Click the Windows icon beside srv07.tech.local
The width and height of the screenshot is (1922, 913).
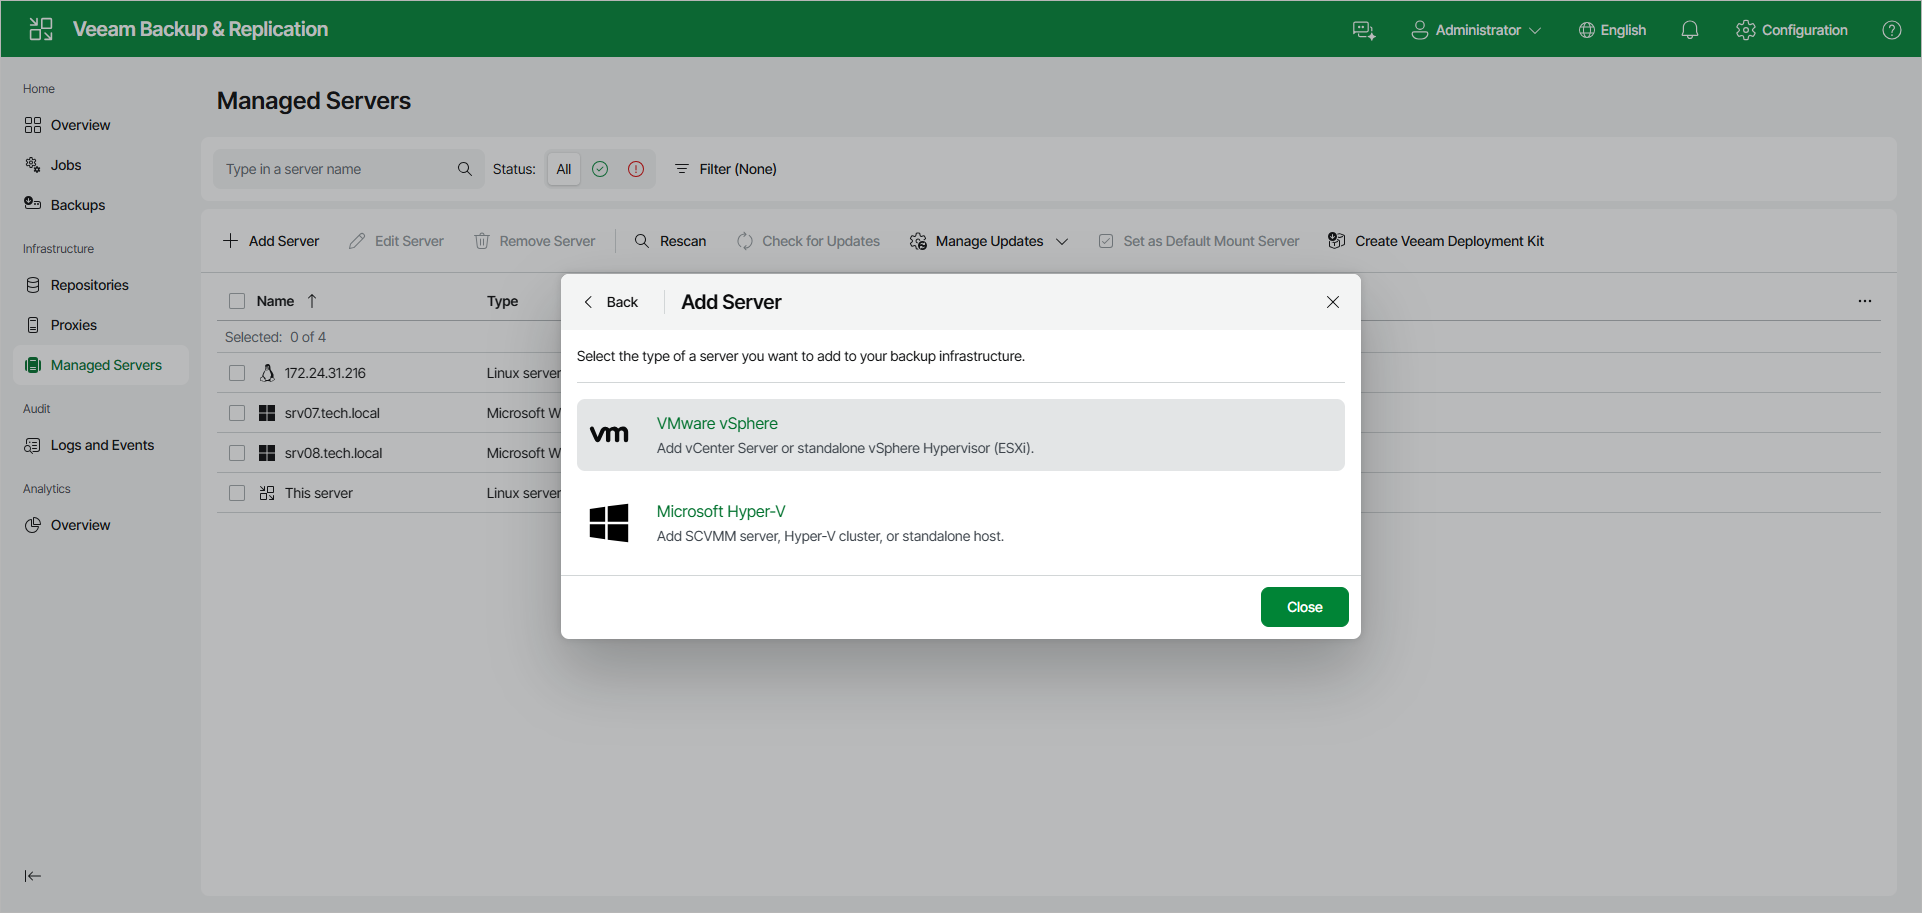click(267, 413)
